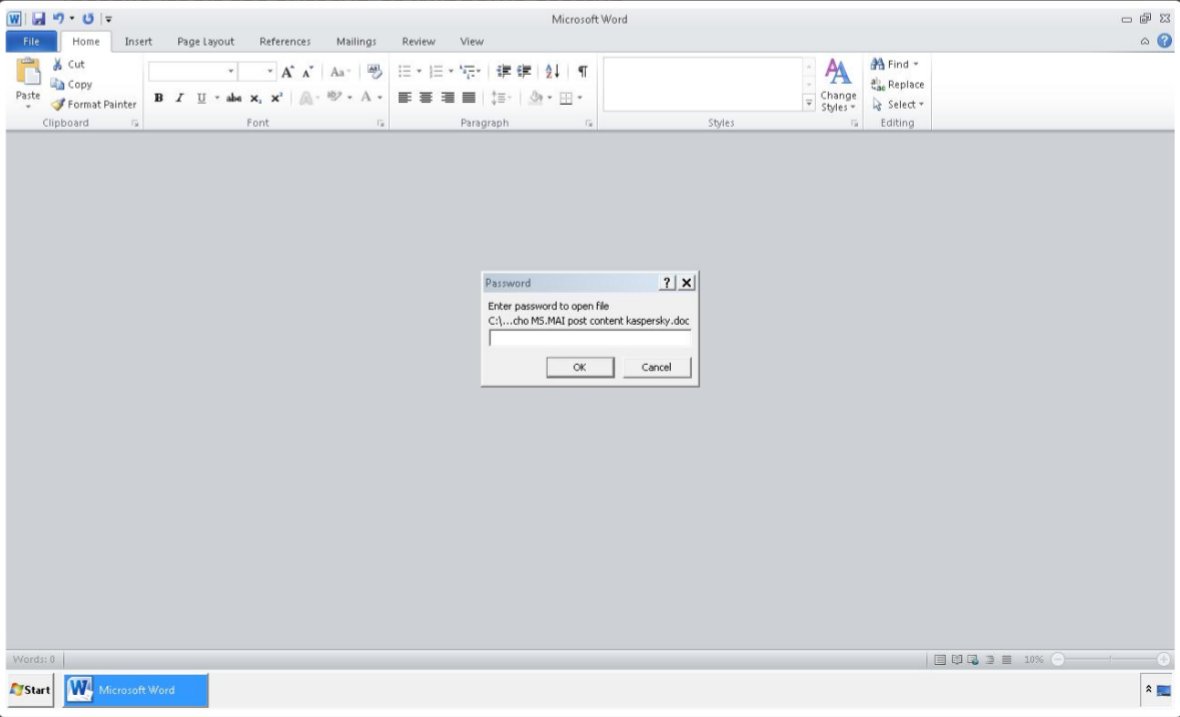Click the Decrease Indent icon

tap(503, 71)
